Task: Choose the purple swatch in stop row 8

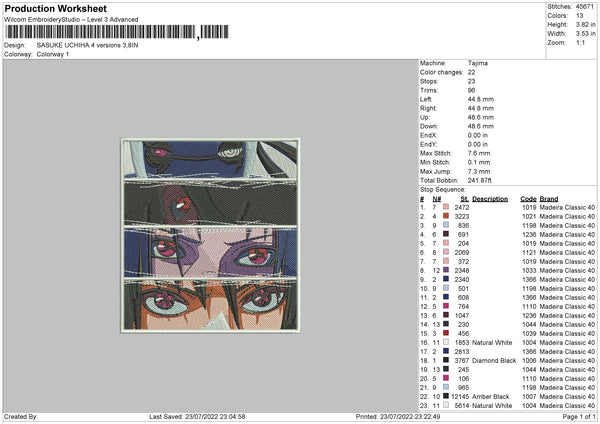Action: click(446, 270)
